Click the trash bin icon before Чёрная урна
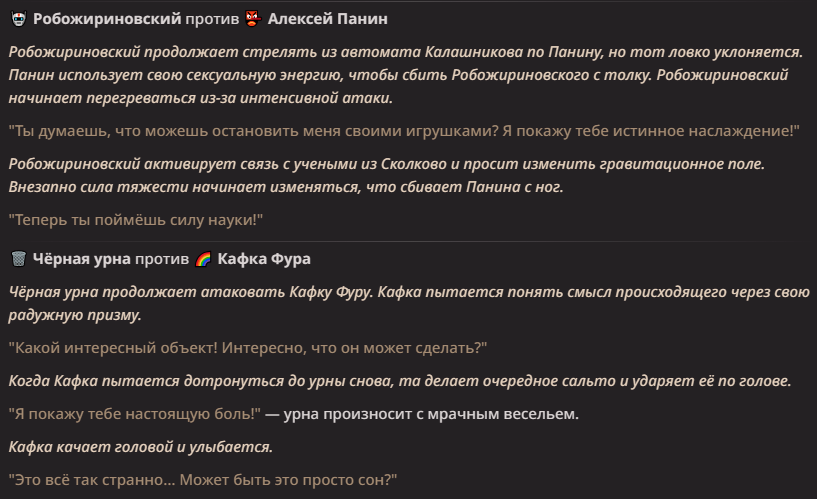817x499 pixels. tap(19, 259)
